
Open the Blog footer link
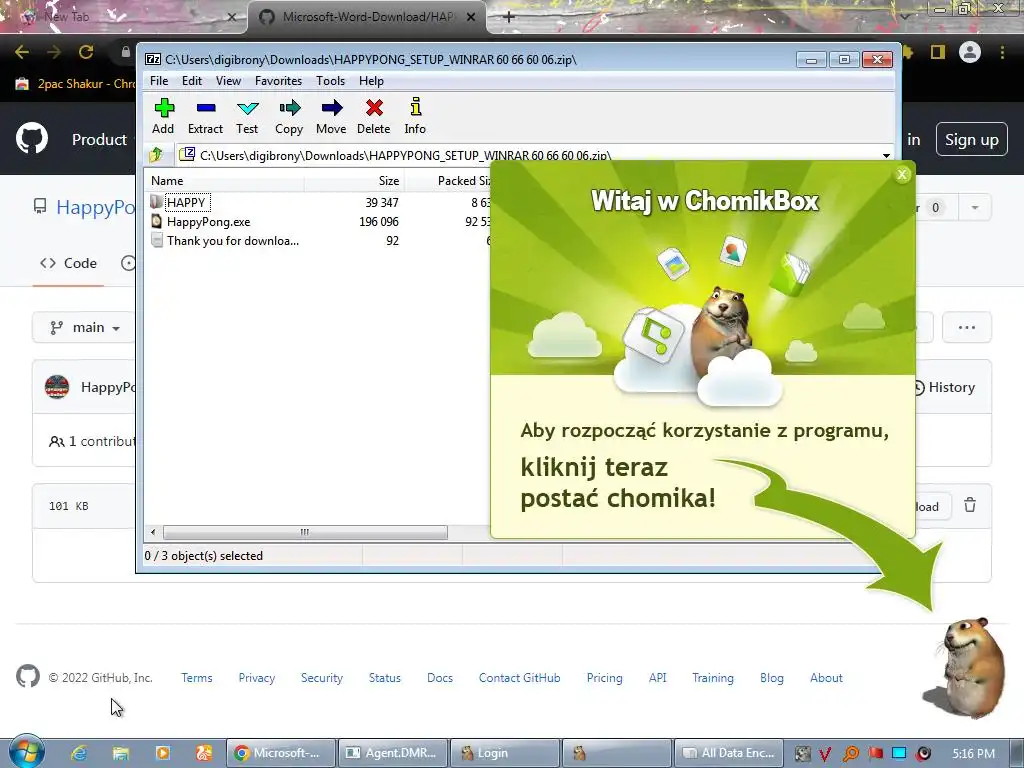pos(771,678)
